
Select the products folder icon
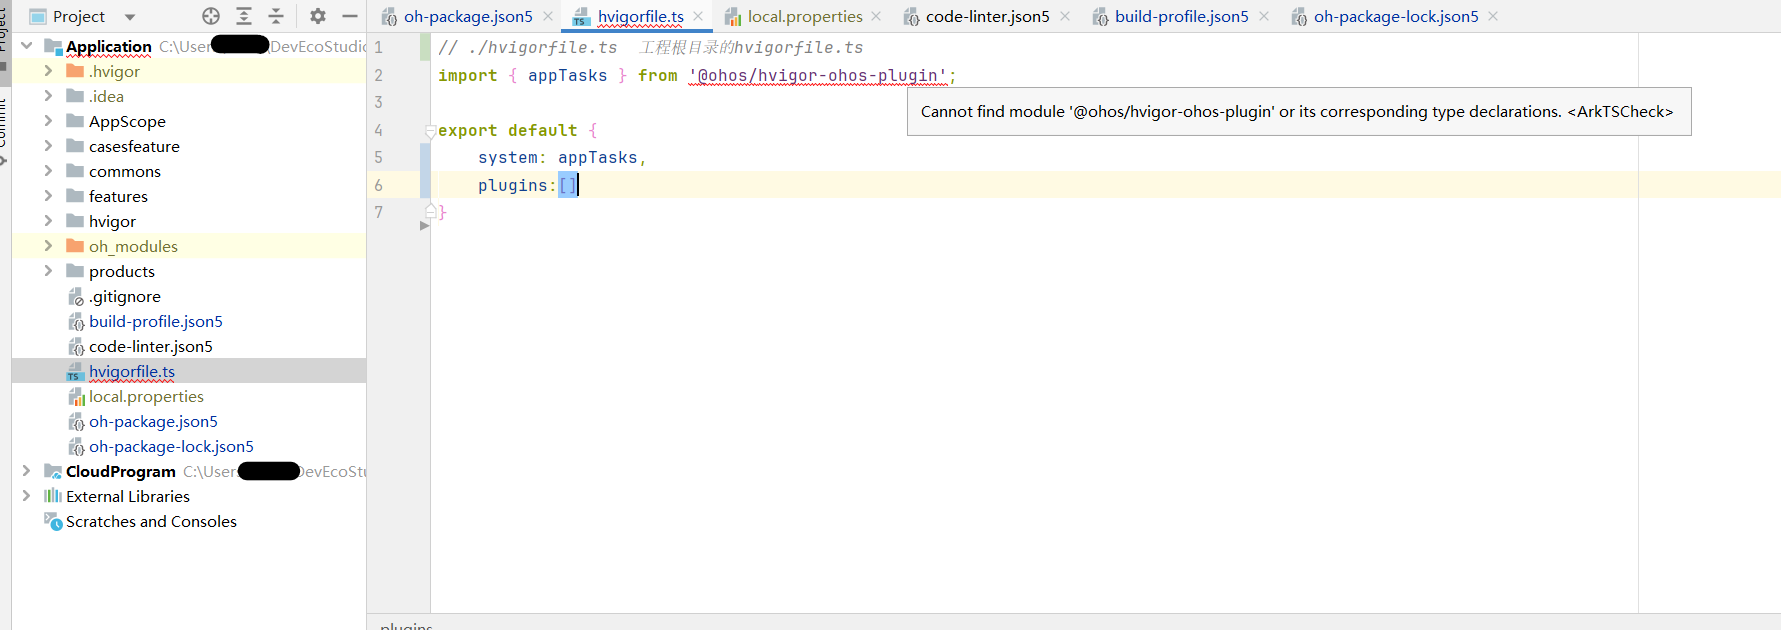(x=75, y=271)
